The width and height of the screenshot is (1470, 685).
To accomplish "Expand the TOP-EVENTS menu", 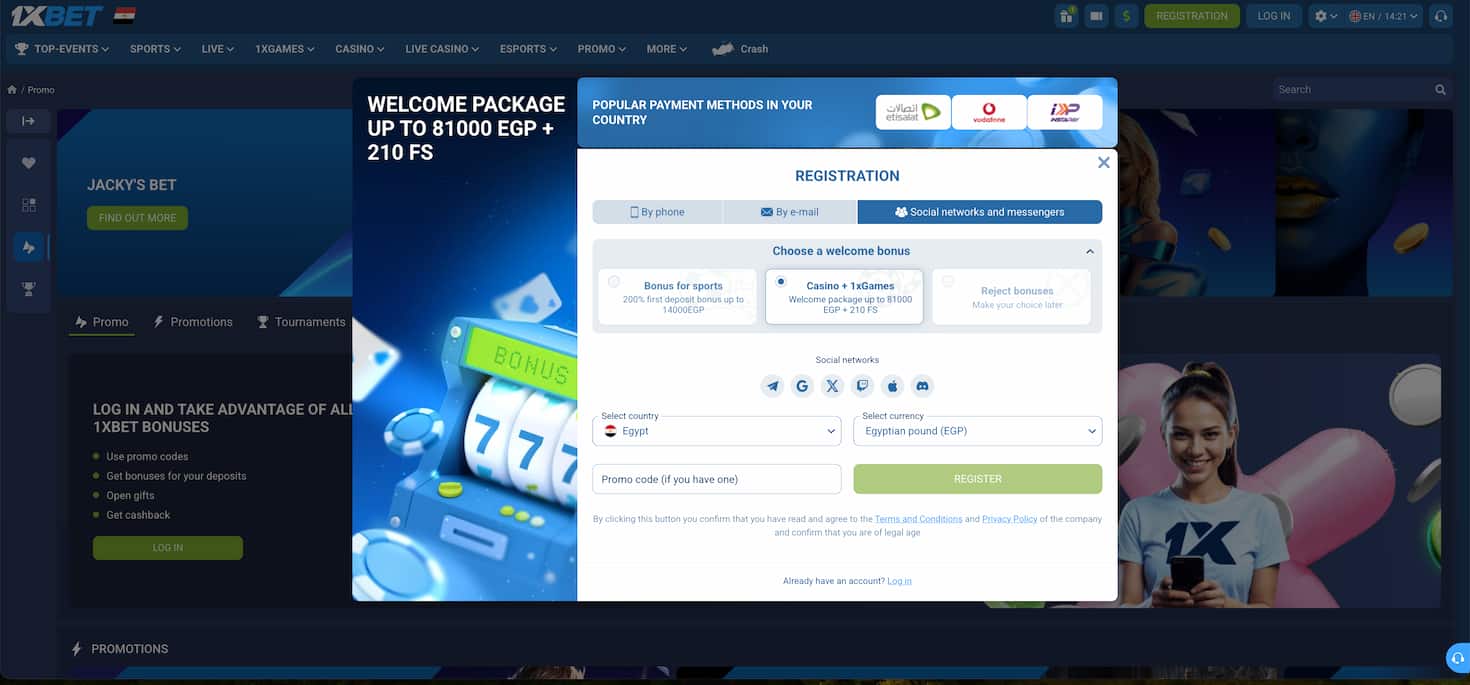I will (x=61, y=49).
